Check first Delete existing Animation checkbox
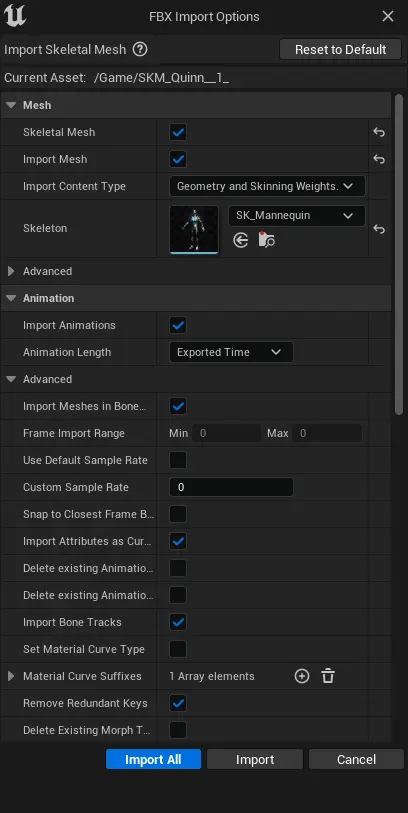This screenshot has width=408, height=813. [x=178, y=568]
